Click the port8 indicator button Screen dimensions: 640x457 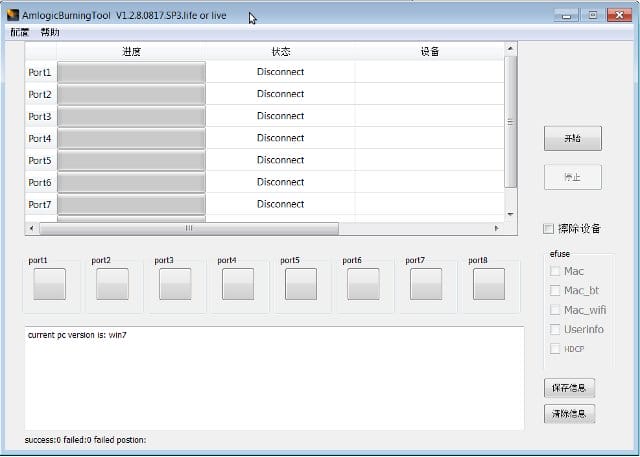(489, 284)
